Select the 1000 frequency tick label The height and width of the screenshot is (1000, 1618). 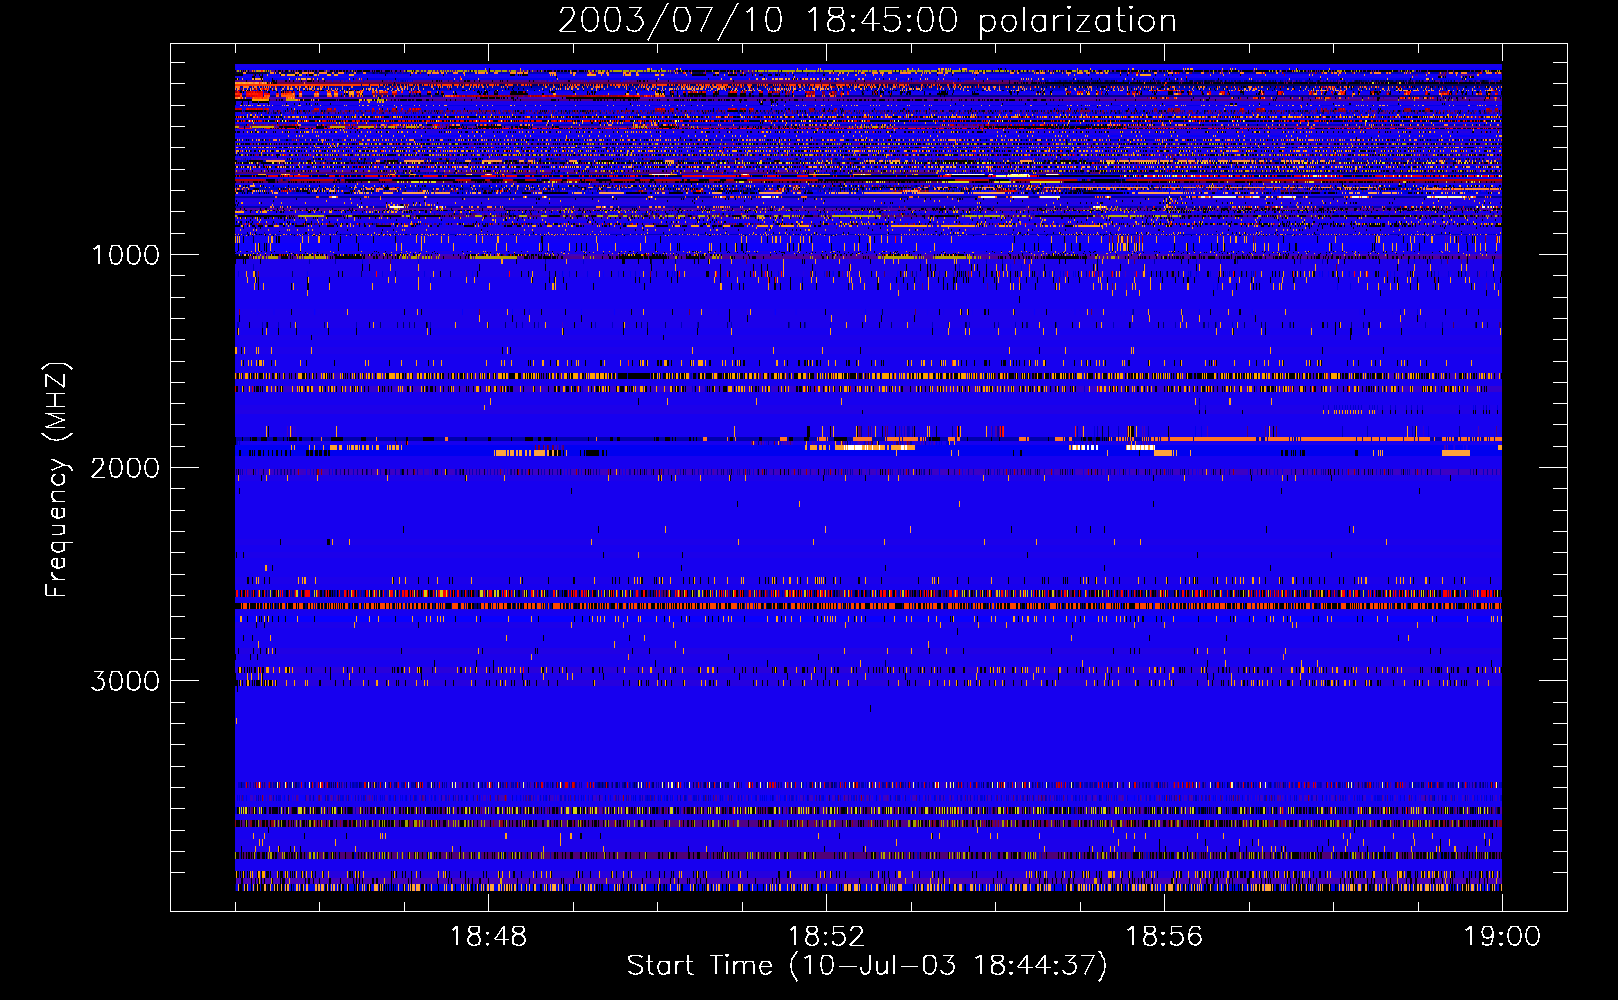tap(125, 255)
